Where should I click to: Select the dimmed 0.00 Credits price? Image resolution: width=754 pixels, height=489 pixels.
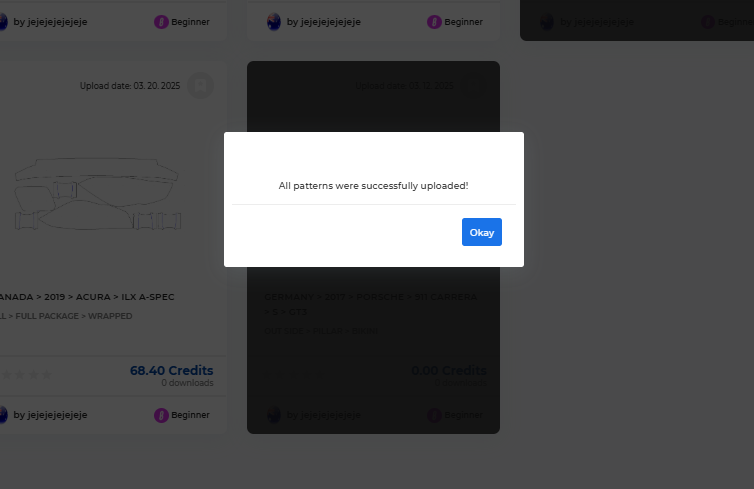(449, 370)
